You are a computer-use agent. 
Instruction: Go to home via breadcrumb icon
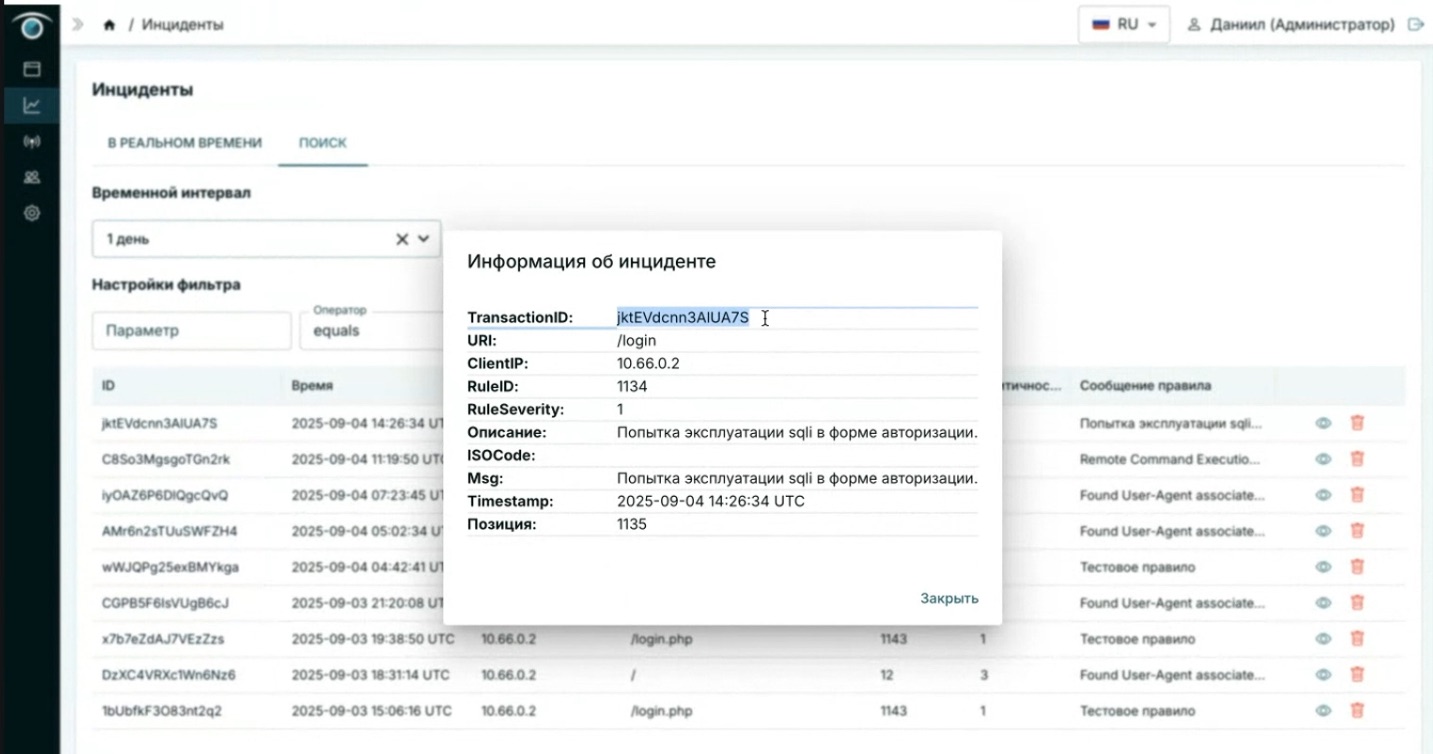pyautogui.click(x=109, y=25)
